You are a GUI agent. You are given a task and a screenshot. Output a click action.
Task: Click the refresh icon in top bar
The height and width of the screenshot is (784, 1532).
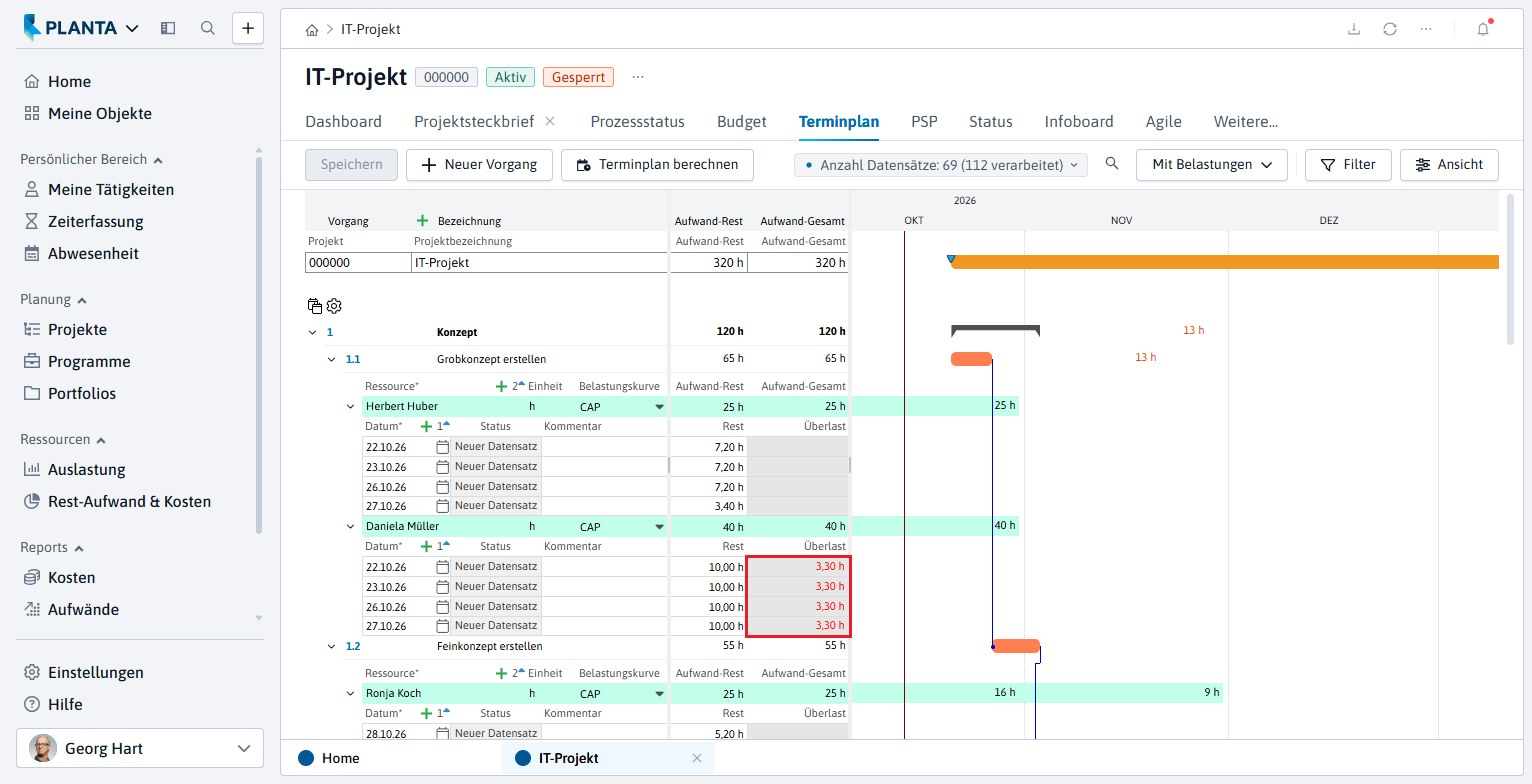(1390, 29)
